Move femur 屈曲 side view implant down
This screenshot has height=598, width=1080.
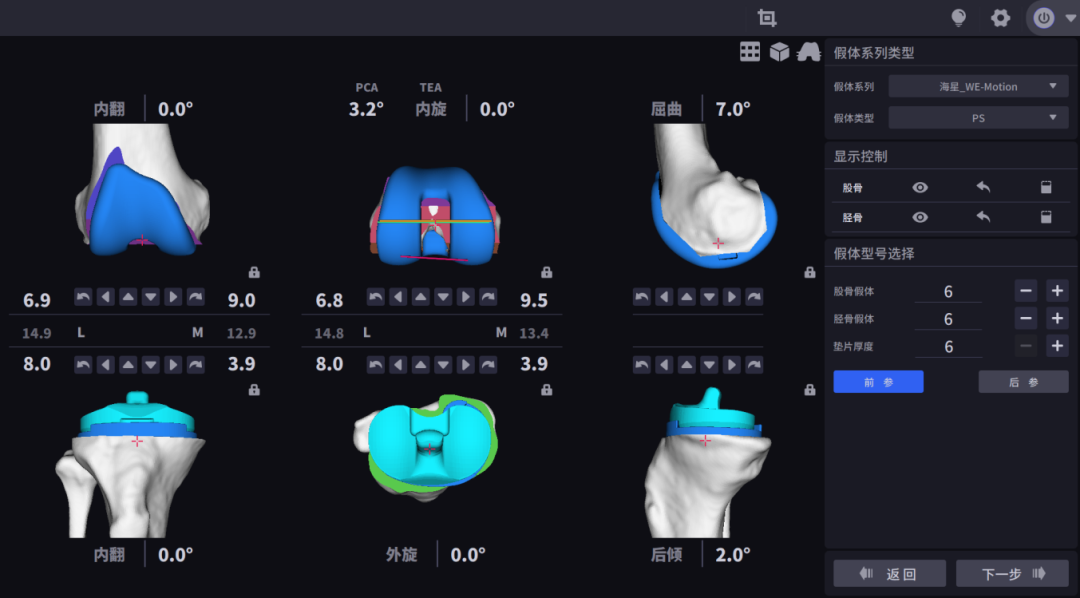pyautogui.click(x=709, y=297)
